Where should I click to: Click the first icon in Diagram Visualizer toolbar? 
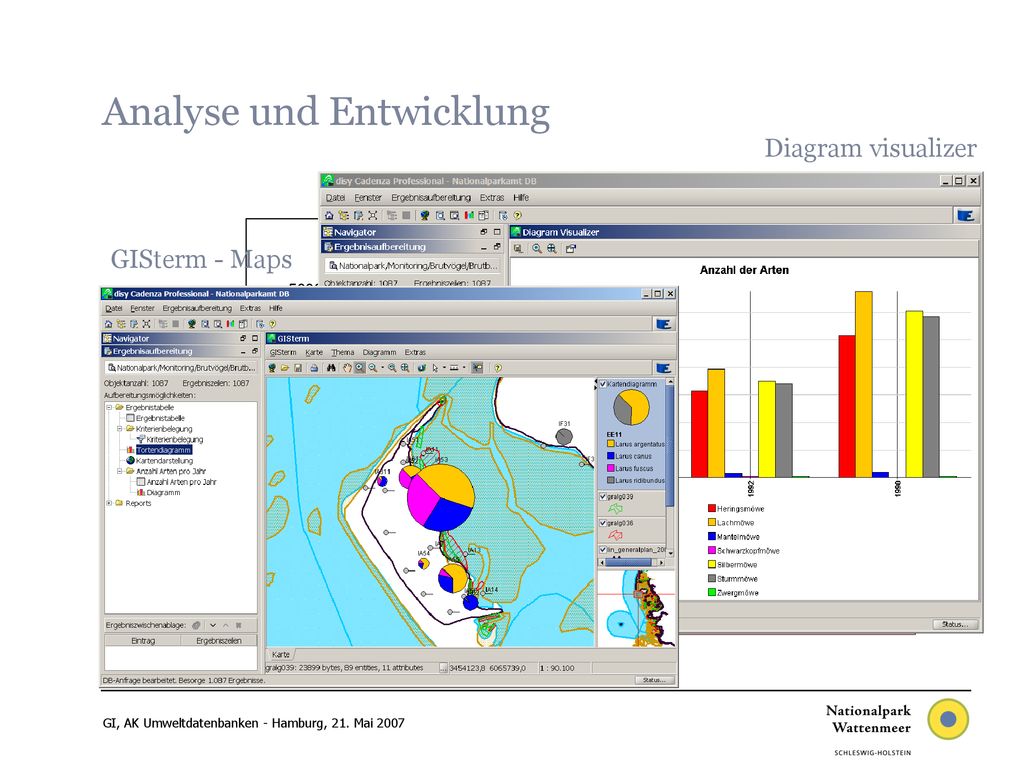pyautogui.click(x=518, y=249)
